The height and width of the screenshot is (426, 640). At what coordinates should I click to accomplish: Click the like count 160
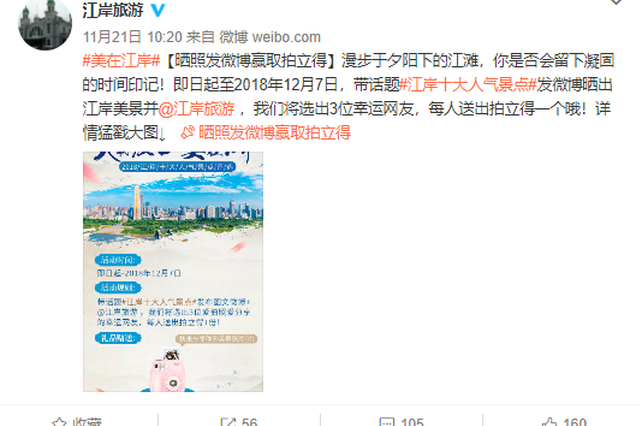pos(575,422)
